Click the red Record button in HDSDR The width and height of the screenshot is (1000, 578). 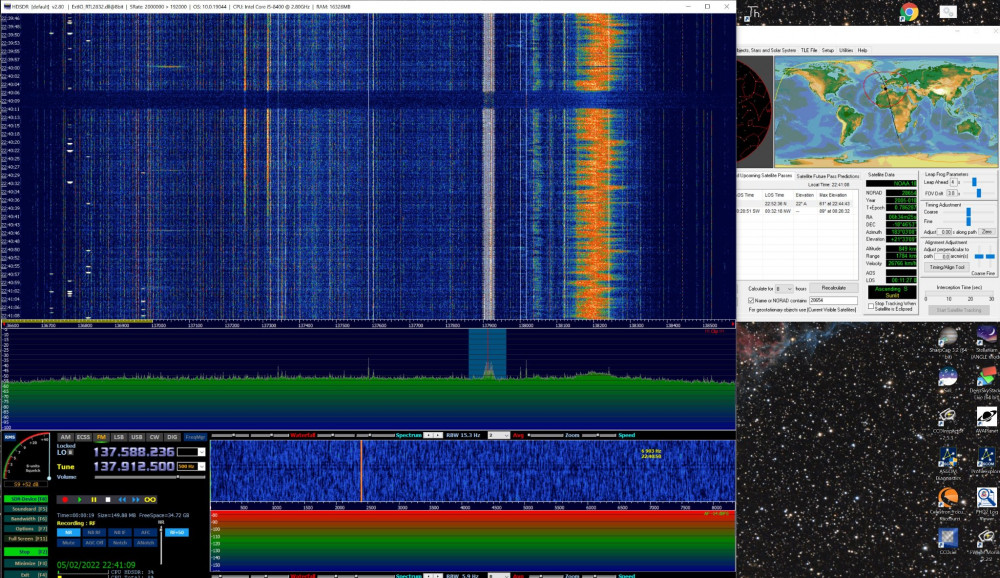click(65, 500)
